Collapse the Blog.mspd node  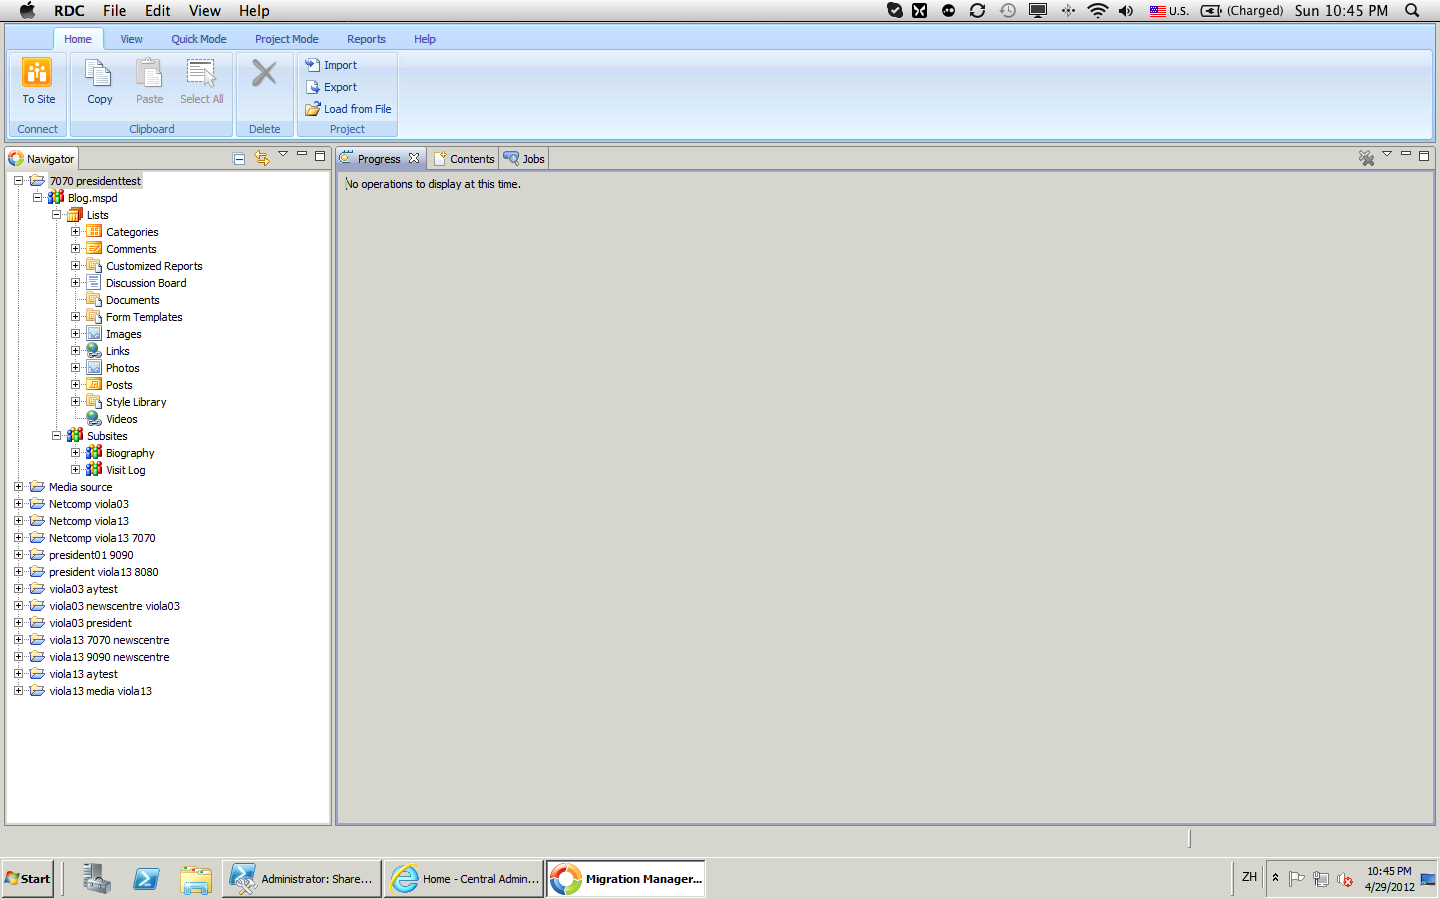38,198
